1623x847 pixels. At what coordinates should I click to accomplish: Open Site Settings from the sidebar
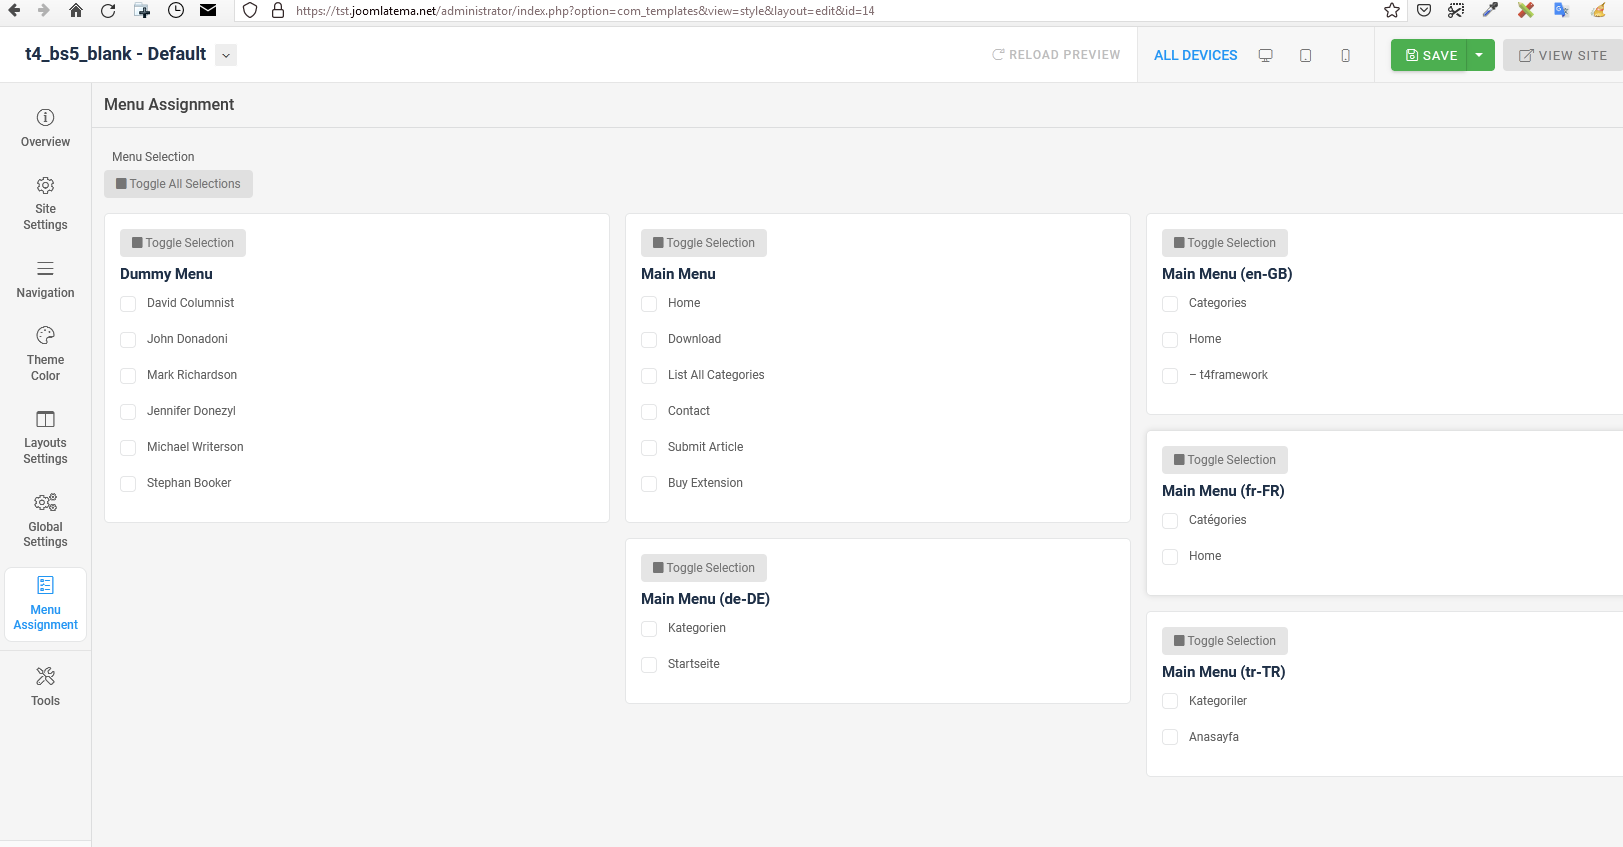(x=46, y=203)
